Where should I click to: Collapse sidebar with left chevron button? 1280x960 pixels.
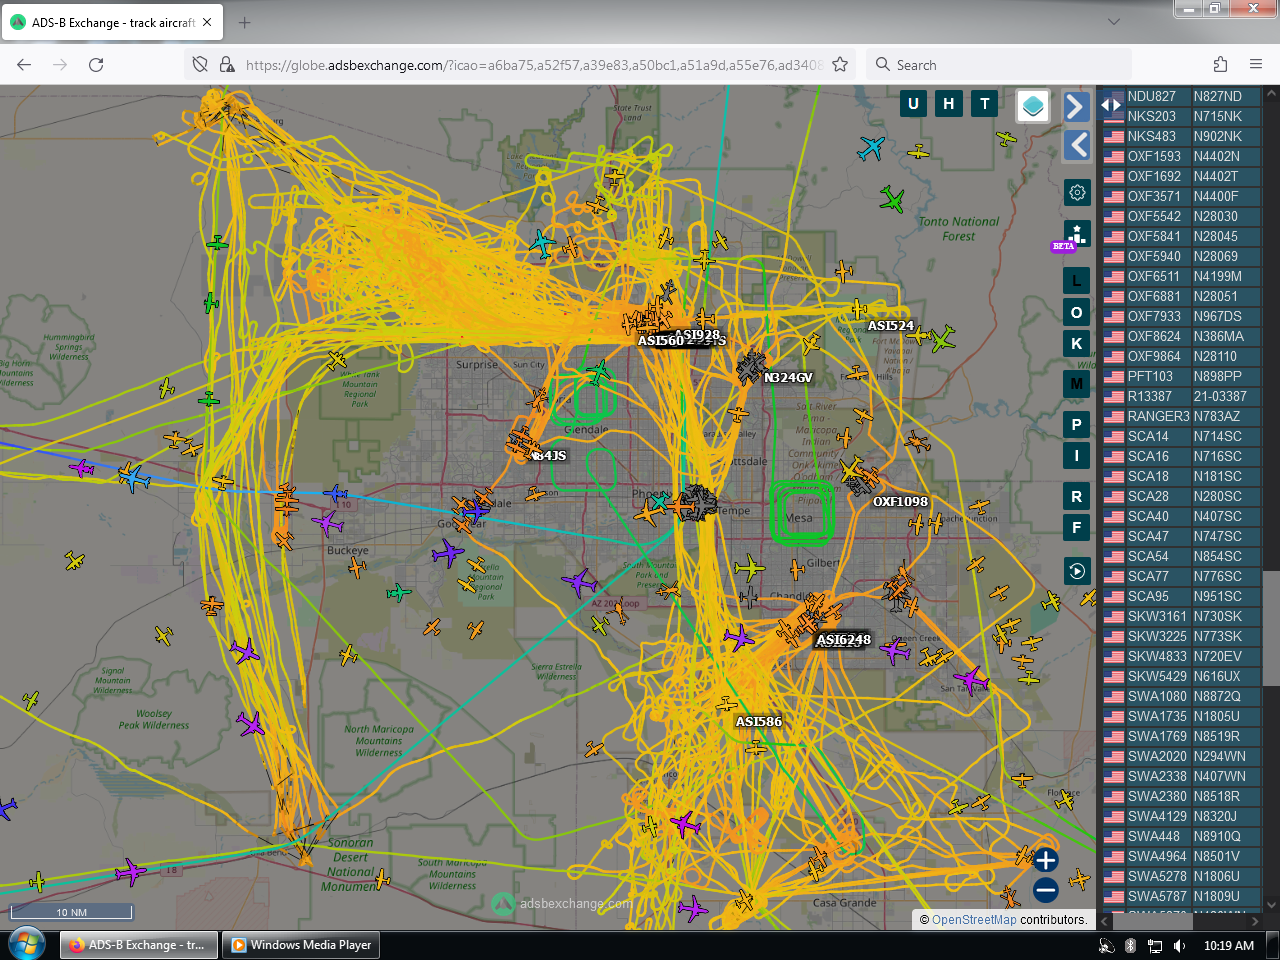[1077, 145]
